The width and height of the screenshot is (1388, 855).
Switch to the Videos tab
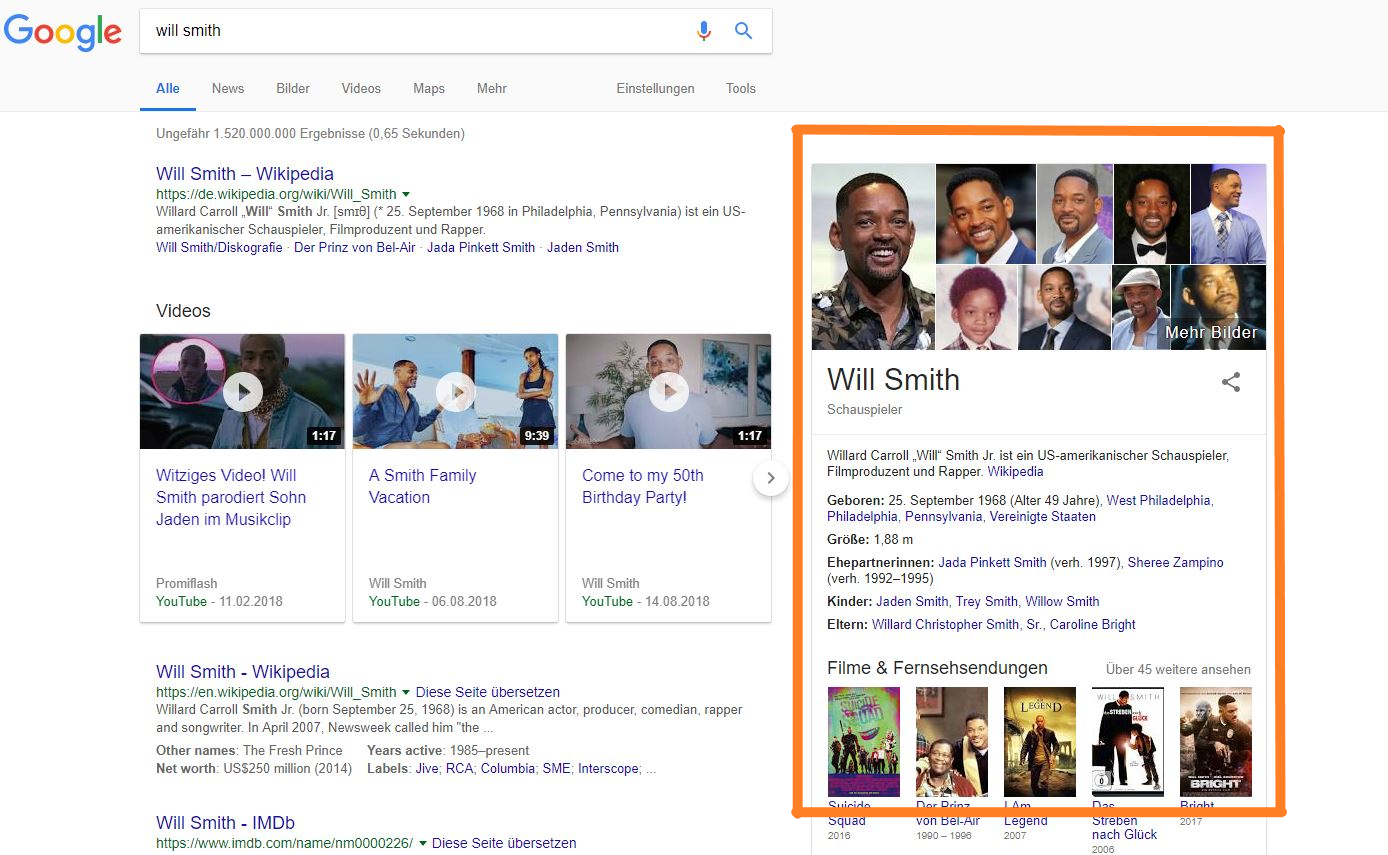361,88
